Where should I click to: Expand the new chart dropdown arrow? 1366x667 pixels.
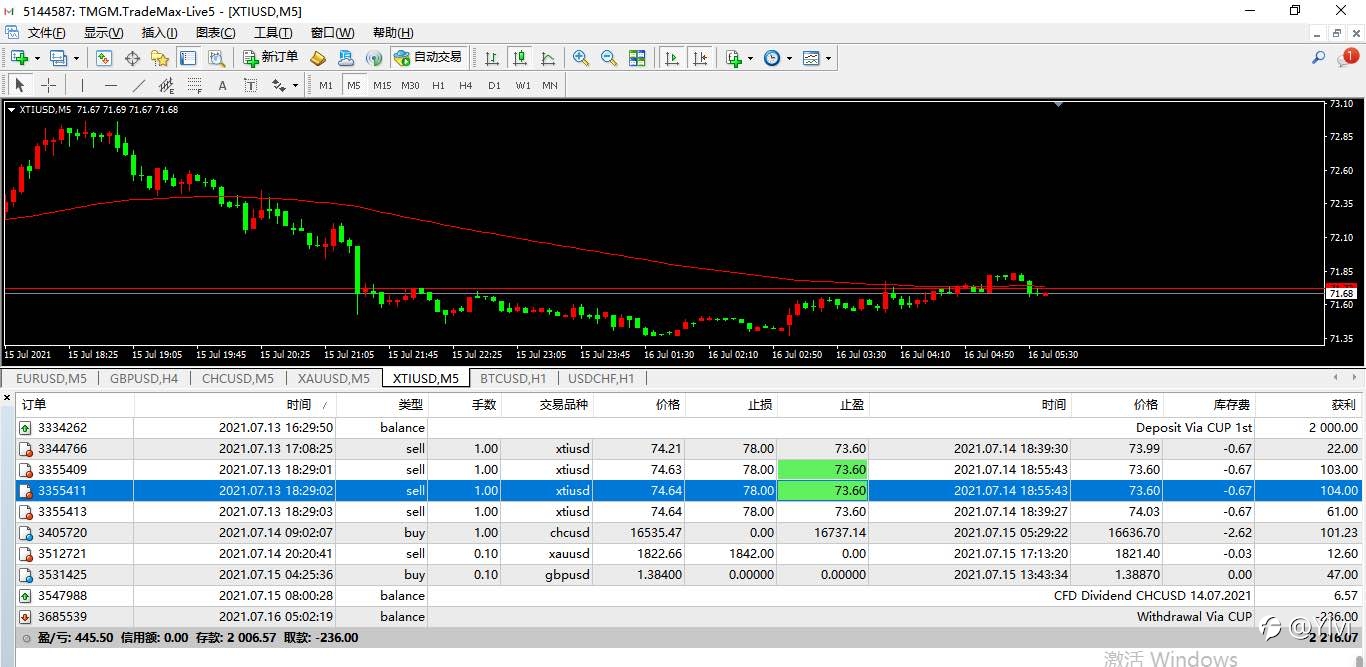coord(37,58)
